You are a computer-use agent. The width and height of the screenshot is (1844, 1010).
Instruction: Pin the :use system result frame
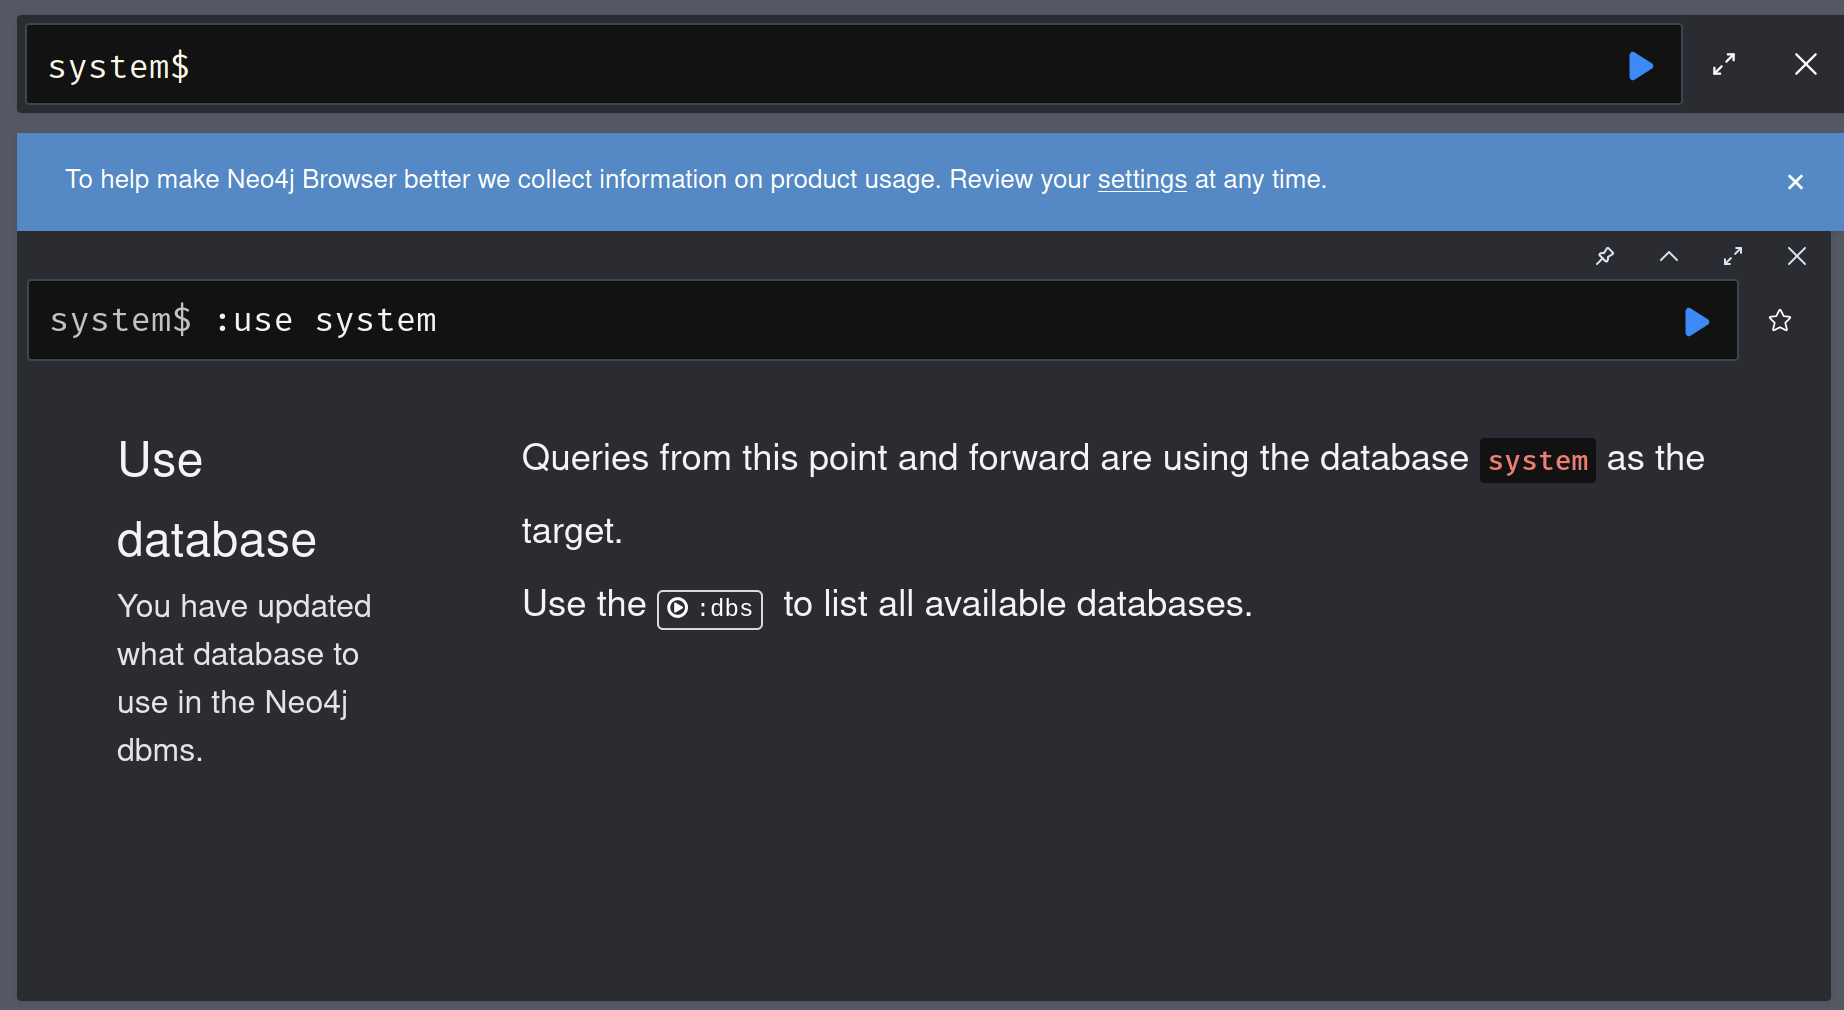[x=1605, y=256]
